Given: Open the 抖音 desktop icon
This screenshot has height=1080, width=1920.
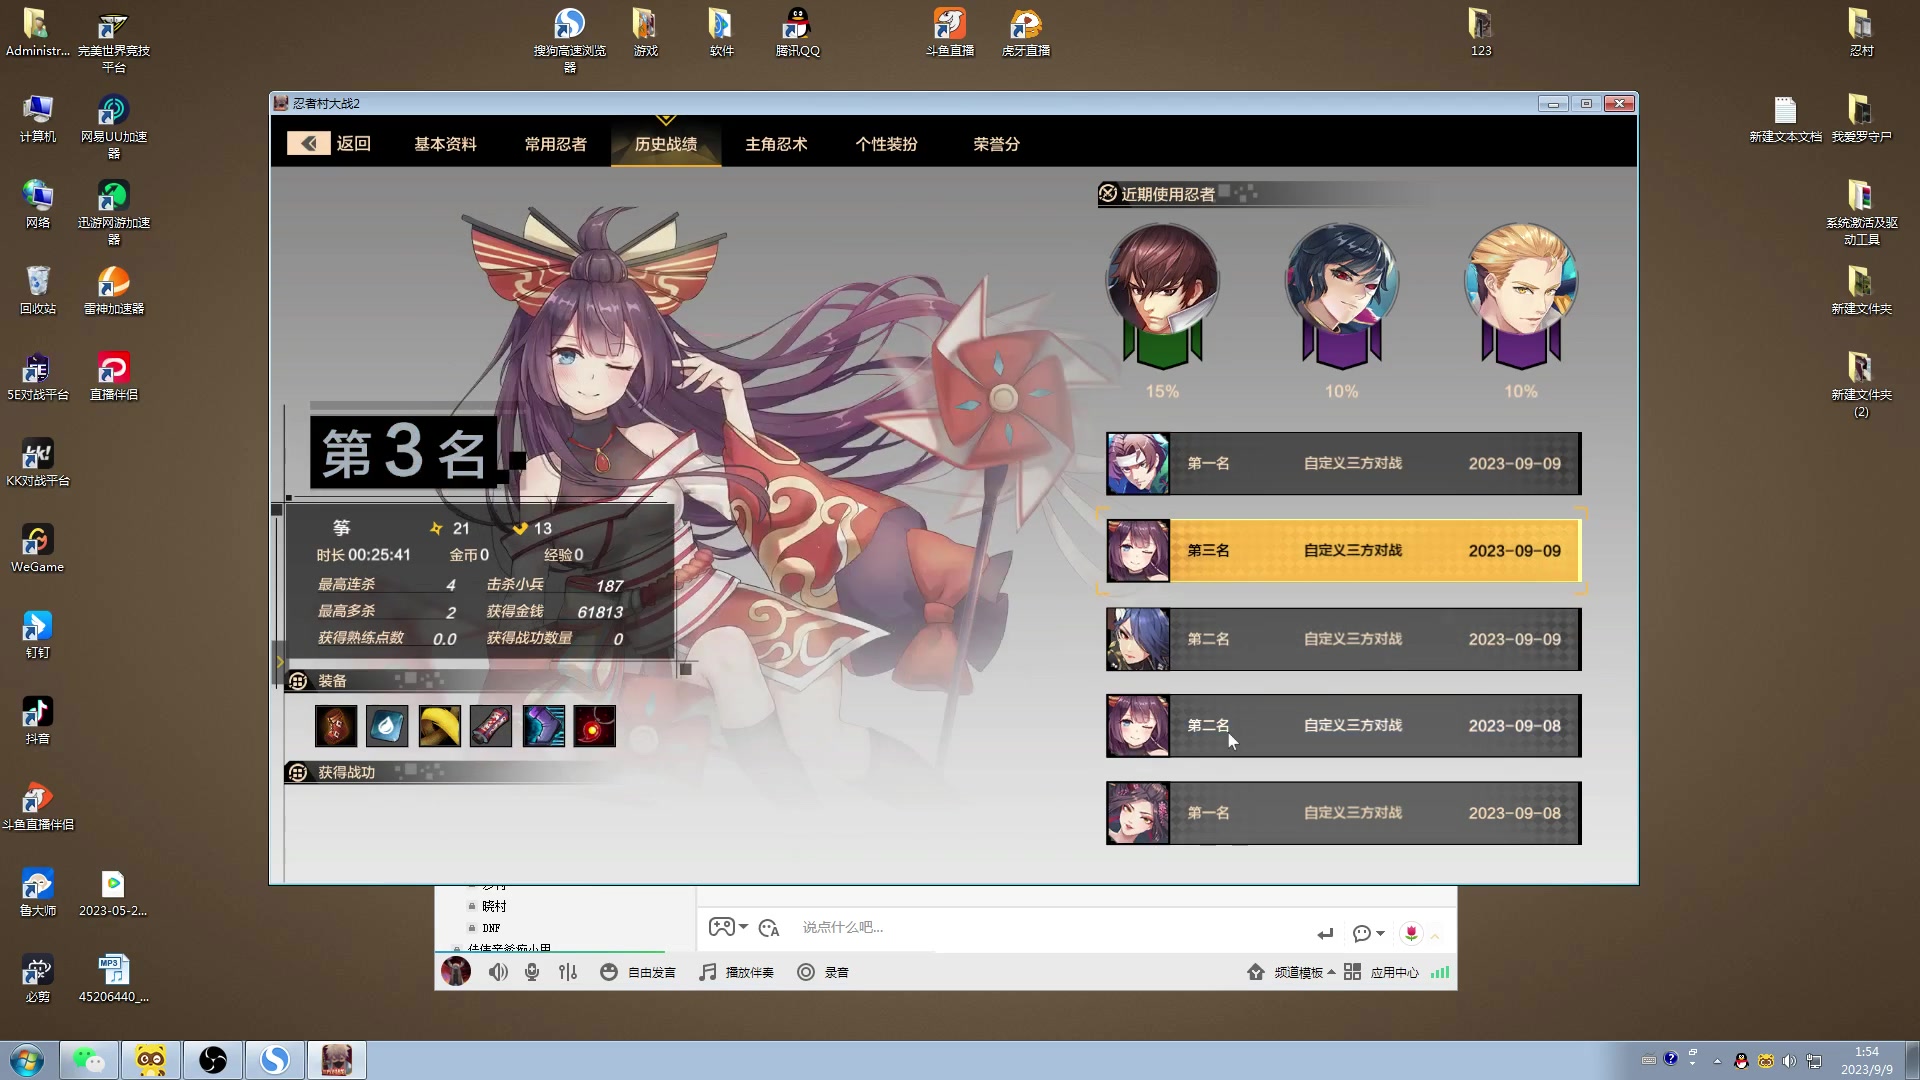Looking at the screenshot, I should [x=37, y=720].
